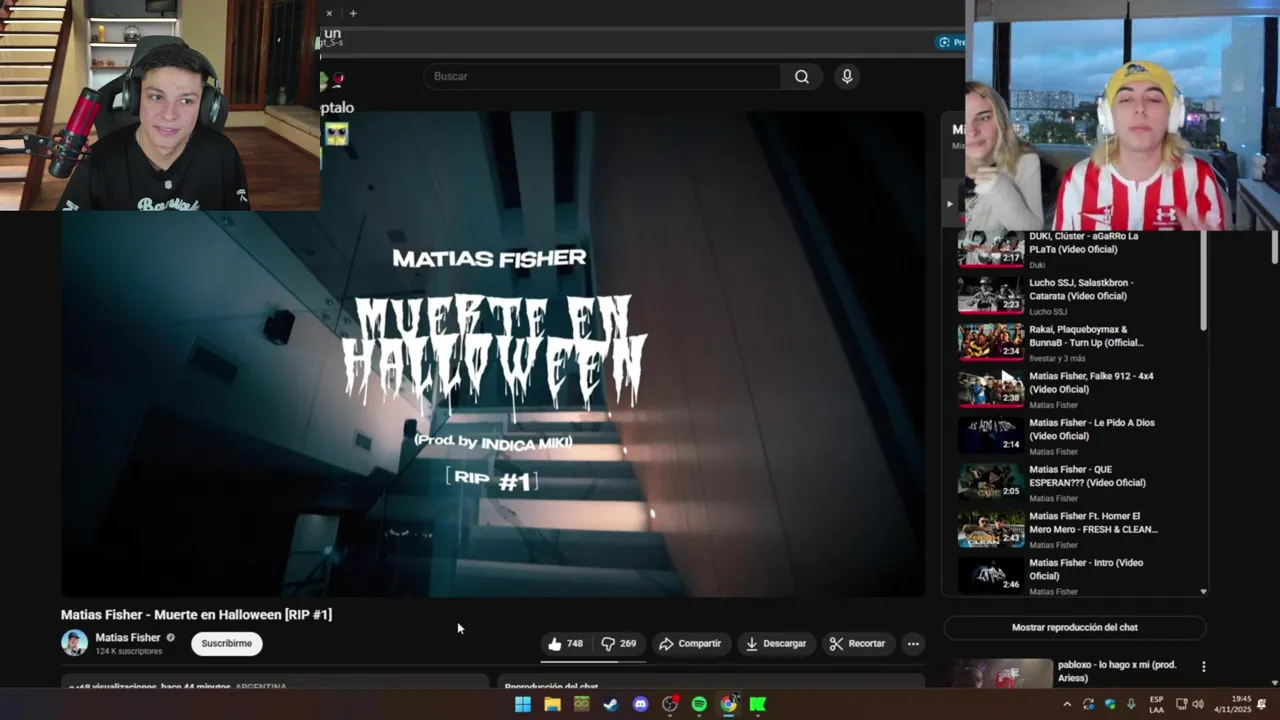Open the three-dot more actions menu
Viewport: 1280px width, 720px height.
pos(913,644)
